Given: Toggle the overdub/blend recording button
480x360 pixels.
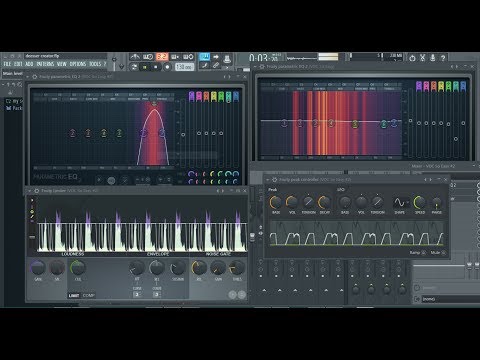Looking at the screenshot, I should [x=175, y=57].
